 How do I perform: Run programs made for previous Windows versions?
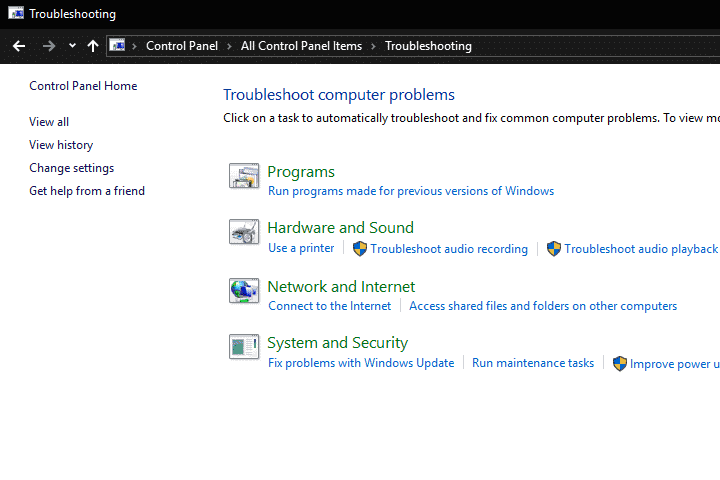411,191
